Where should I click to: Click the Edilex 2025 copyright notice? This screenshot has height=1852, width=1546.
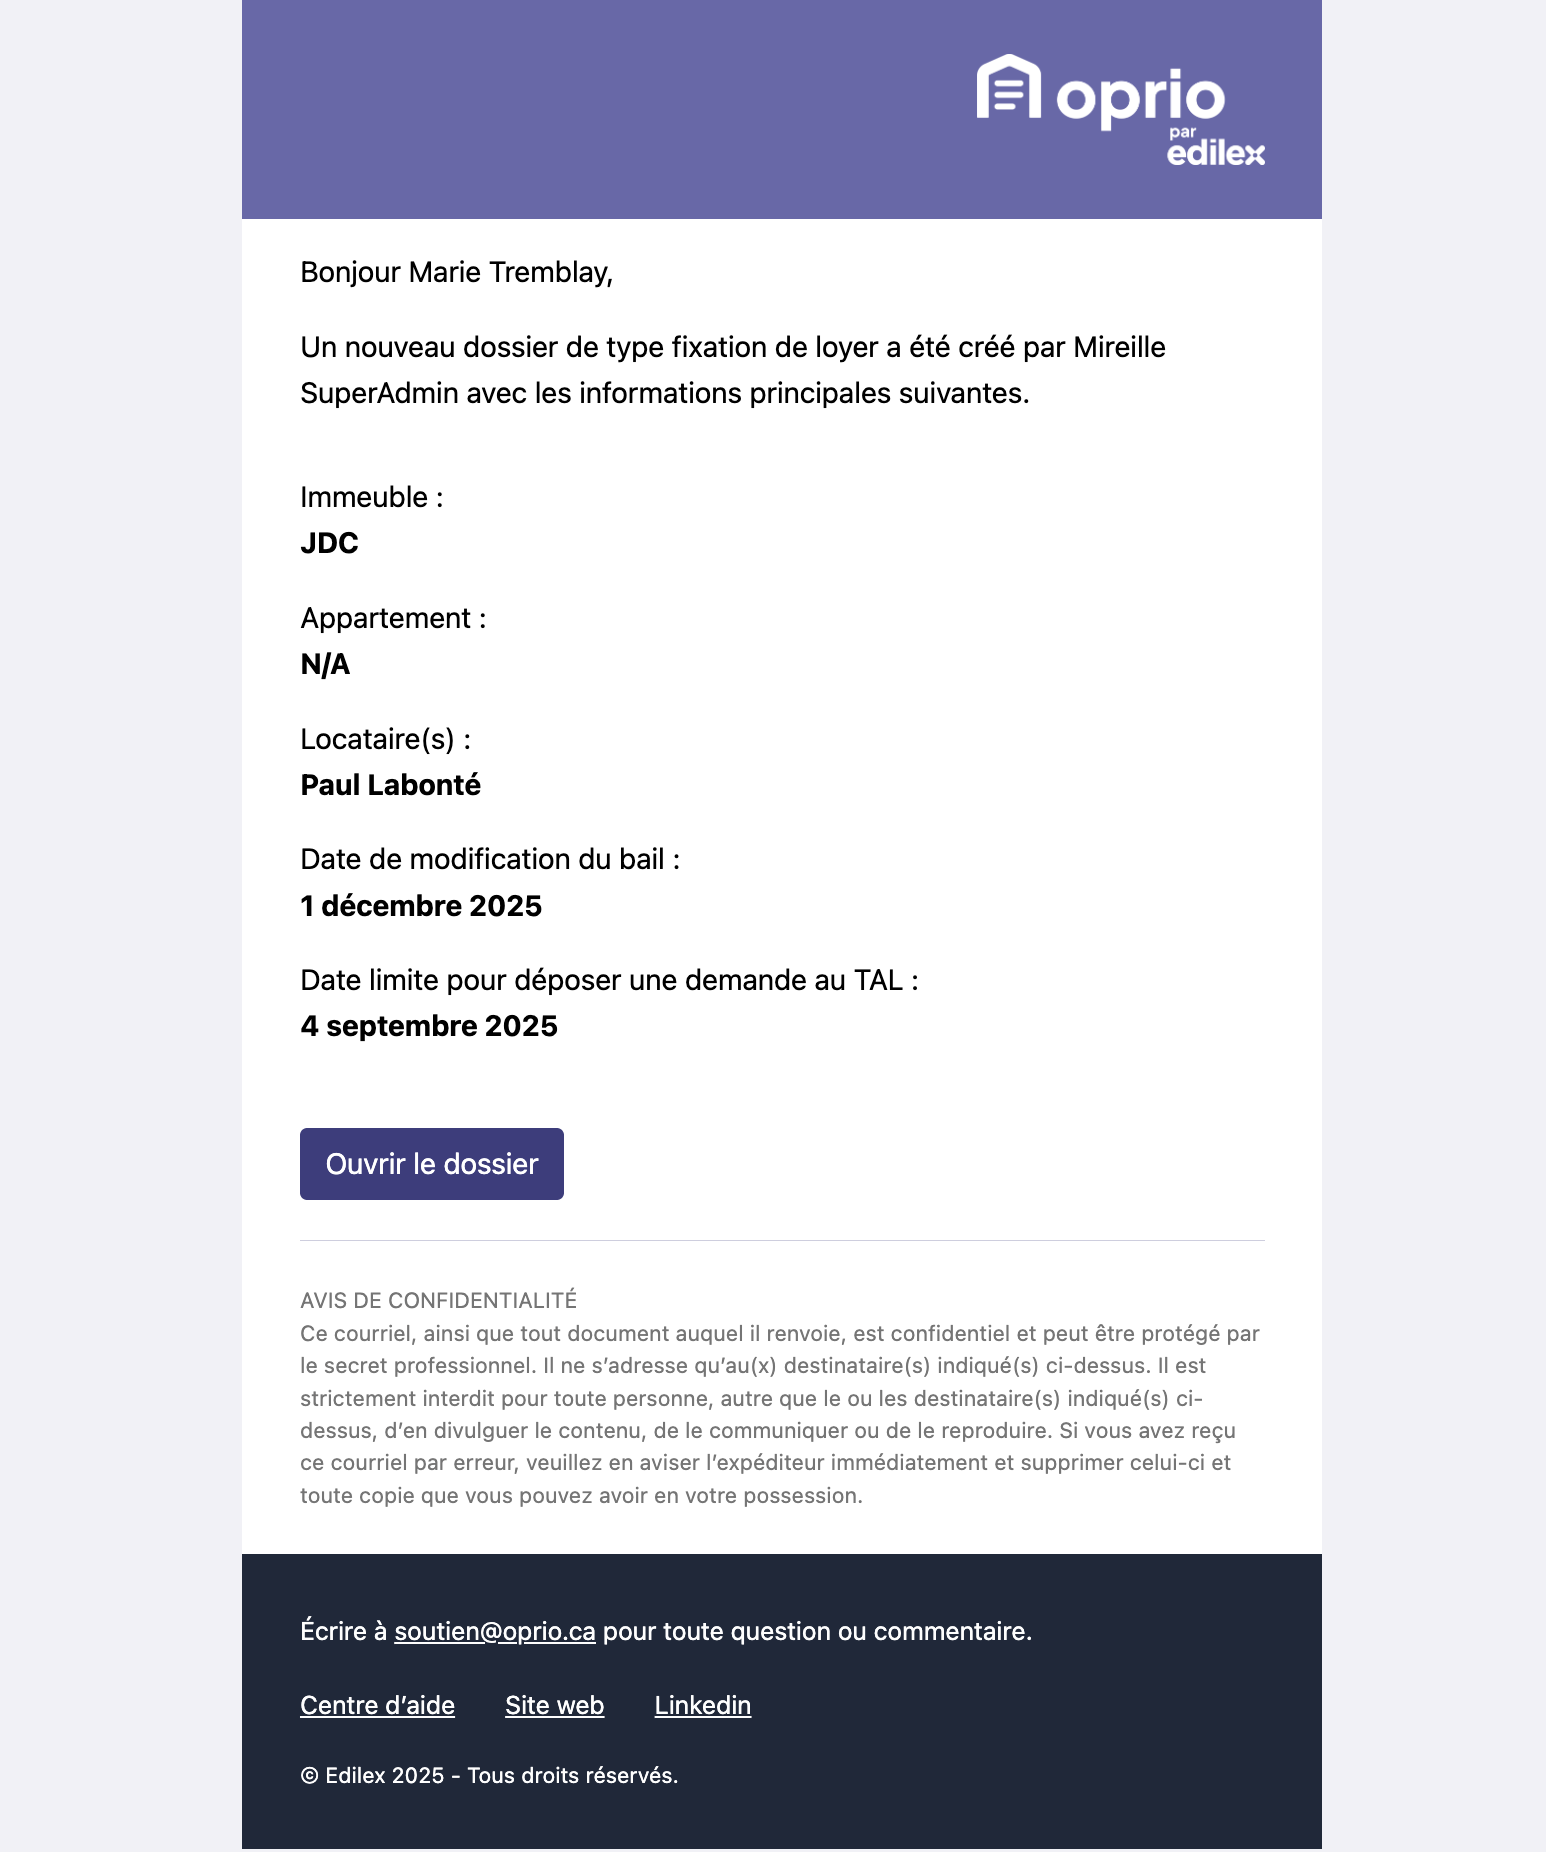point(489,1775)
